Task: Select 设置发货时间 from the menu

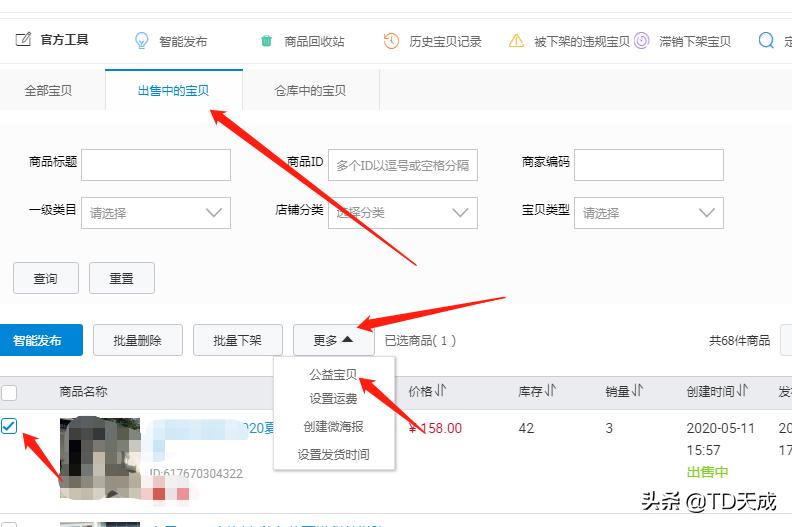Action: (x=333, y=454)
